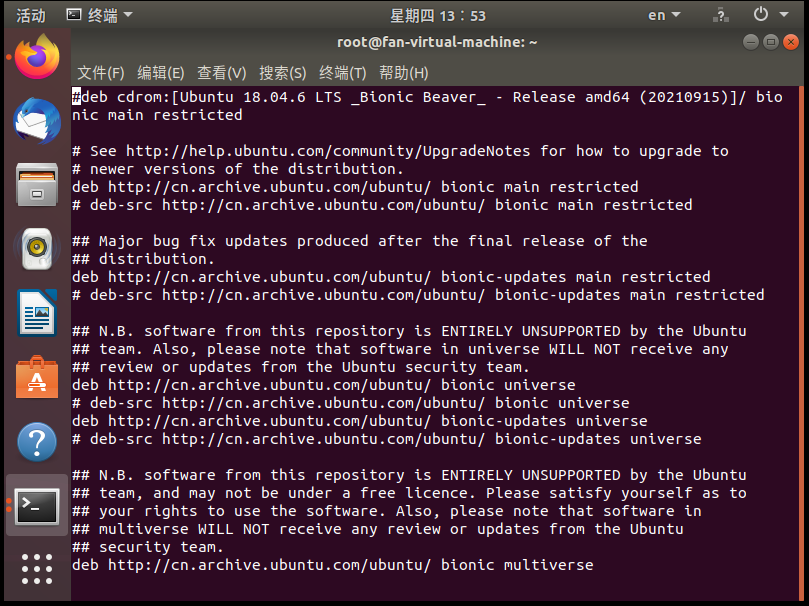809x606 pixels.
Task: Launch Thunderbird mail client
Action: [x=37, y=121]
